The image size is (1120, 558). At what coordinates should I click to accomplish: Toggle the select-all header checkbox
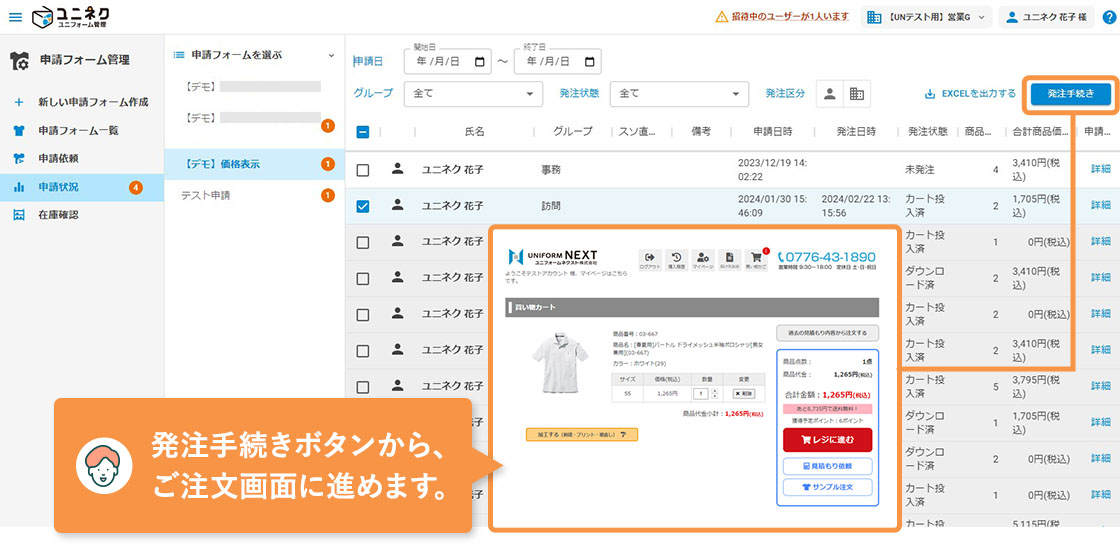[x=362, y=131]
